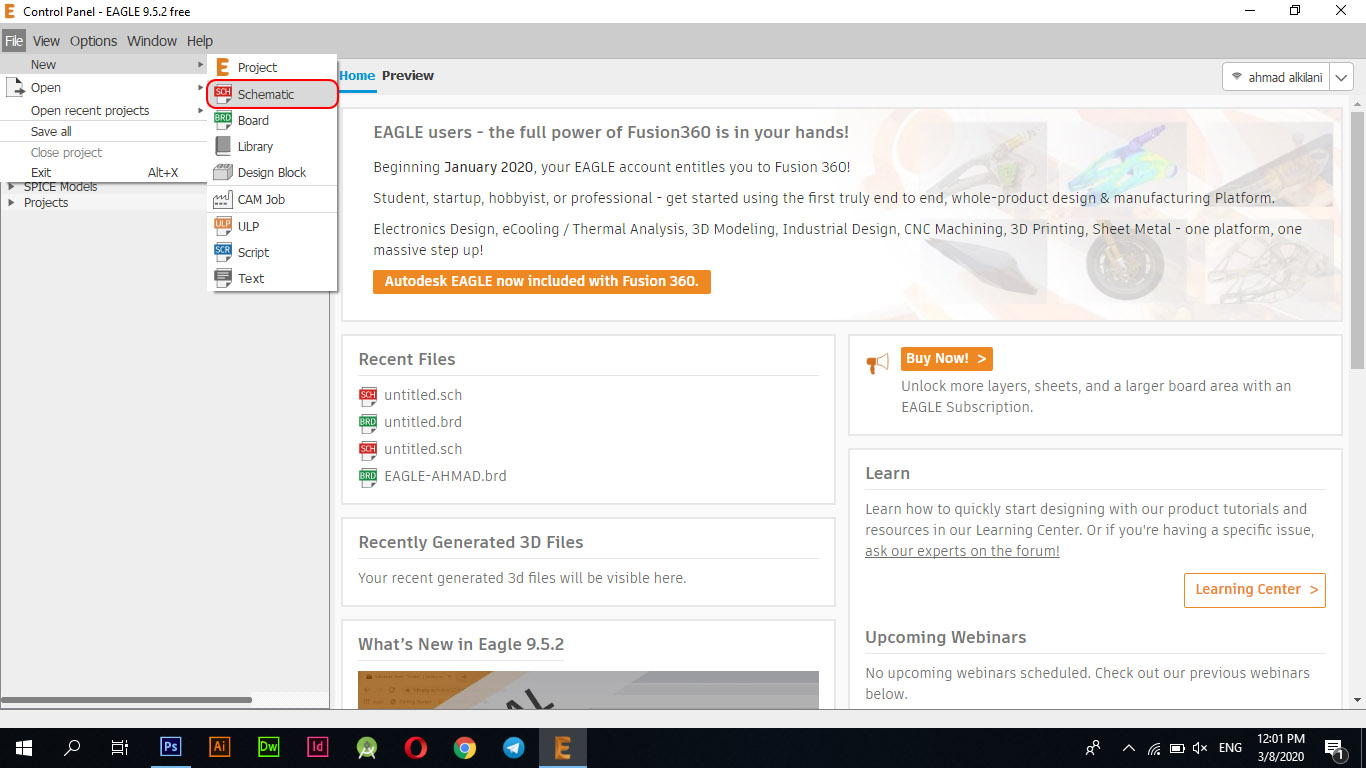Click the Buy Now button
1366x768 pixels.
click(x=946, y=358)
